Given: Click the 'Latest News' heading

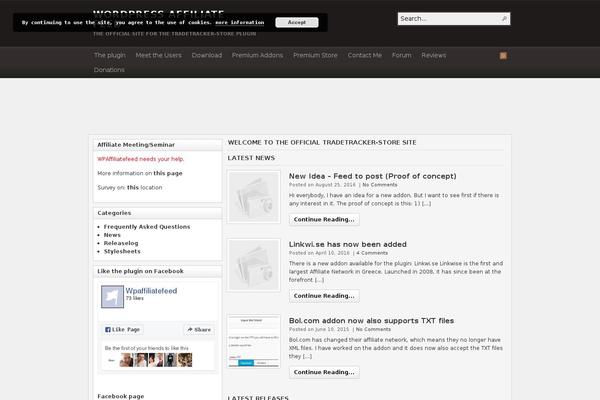Looking at the screenshot, I should tap(251, 158).
